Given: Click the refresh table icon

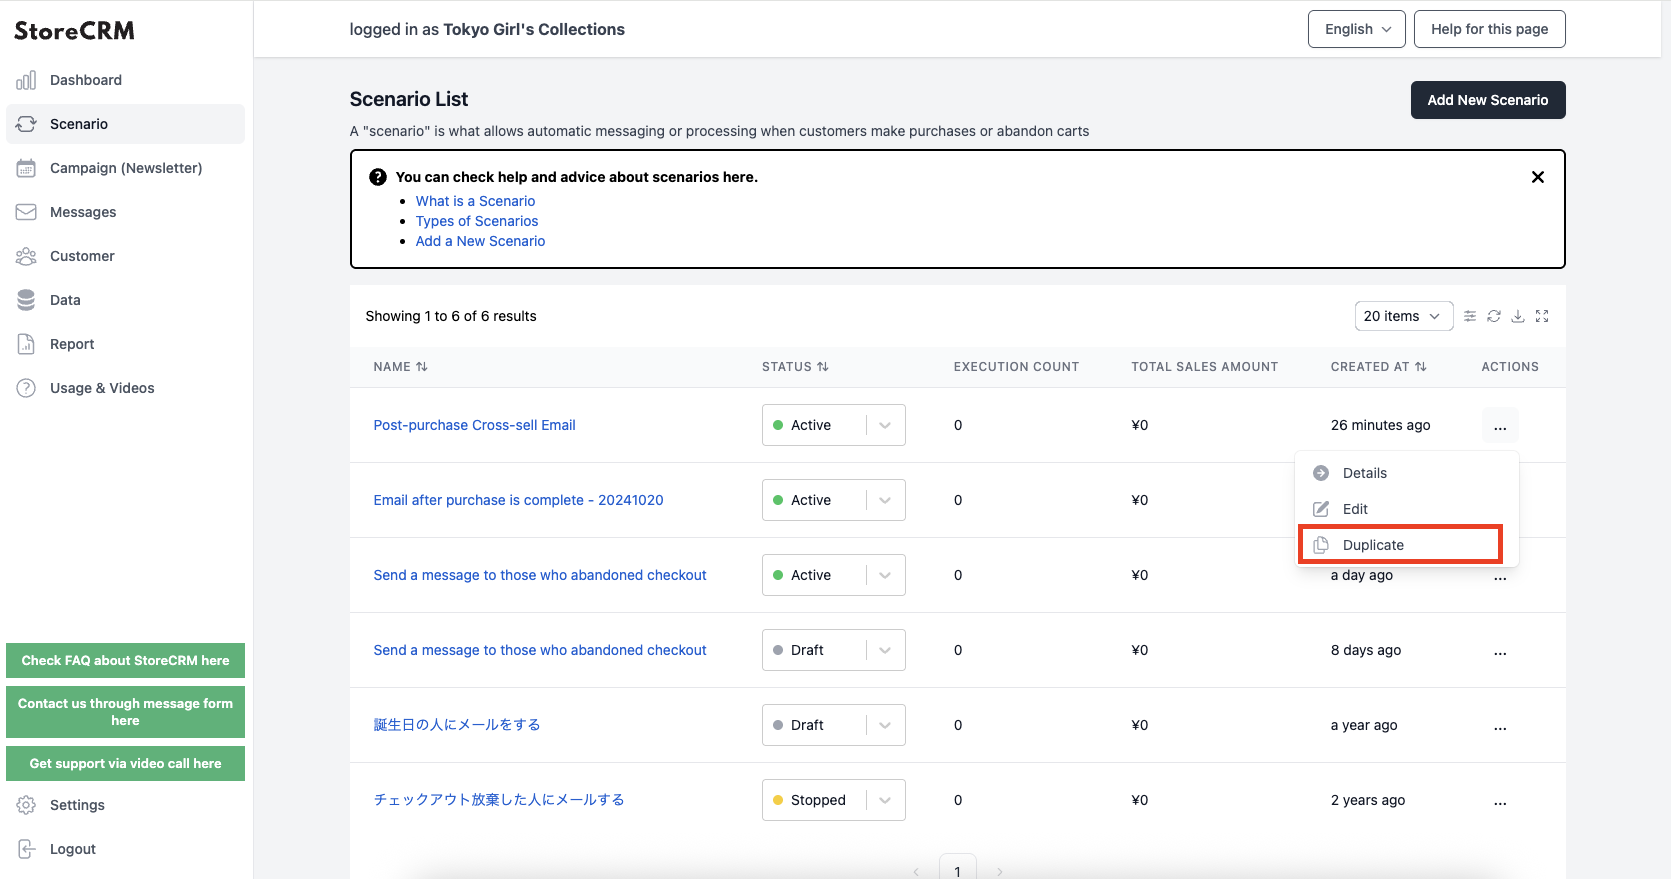Looking at the screenshot, I should click(1494, 316).
